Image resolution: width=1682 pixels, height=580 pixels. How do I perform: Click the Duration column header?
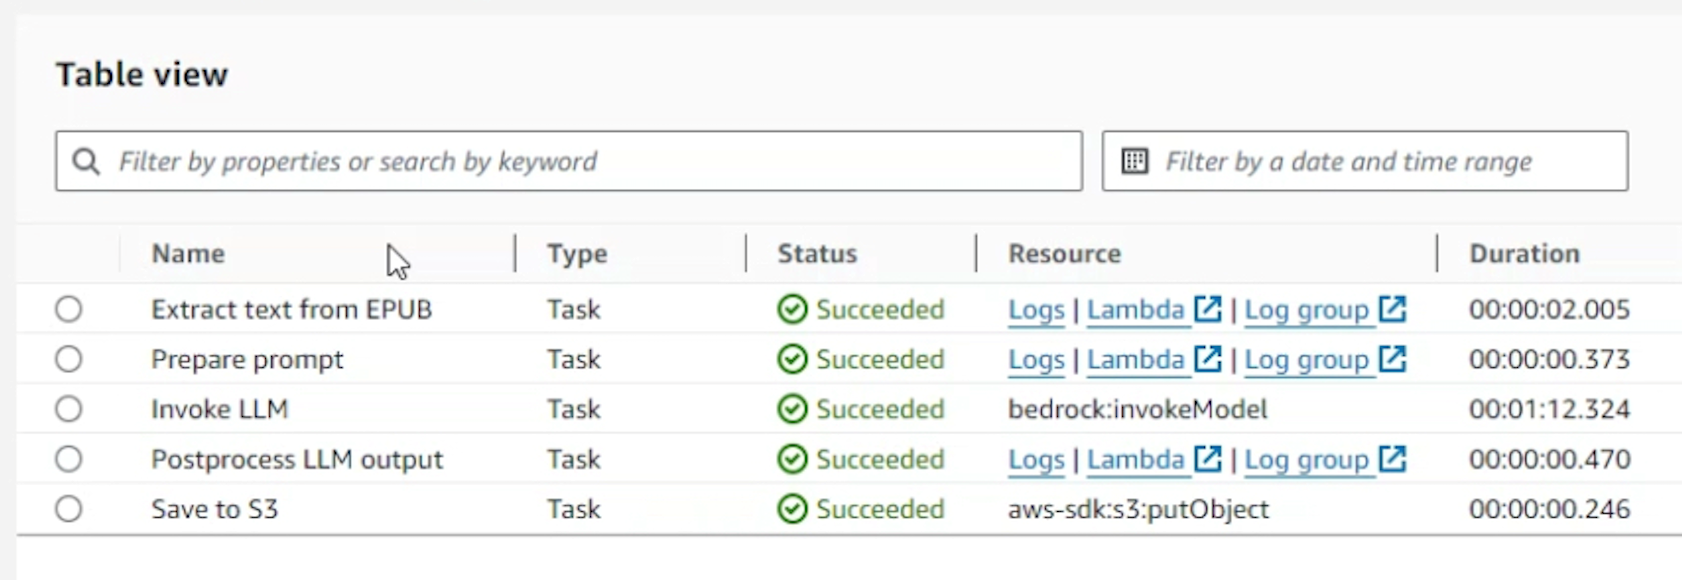point(1524,254)
